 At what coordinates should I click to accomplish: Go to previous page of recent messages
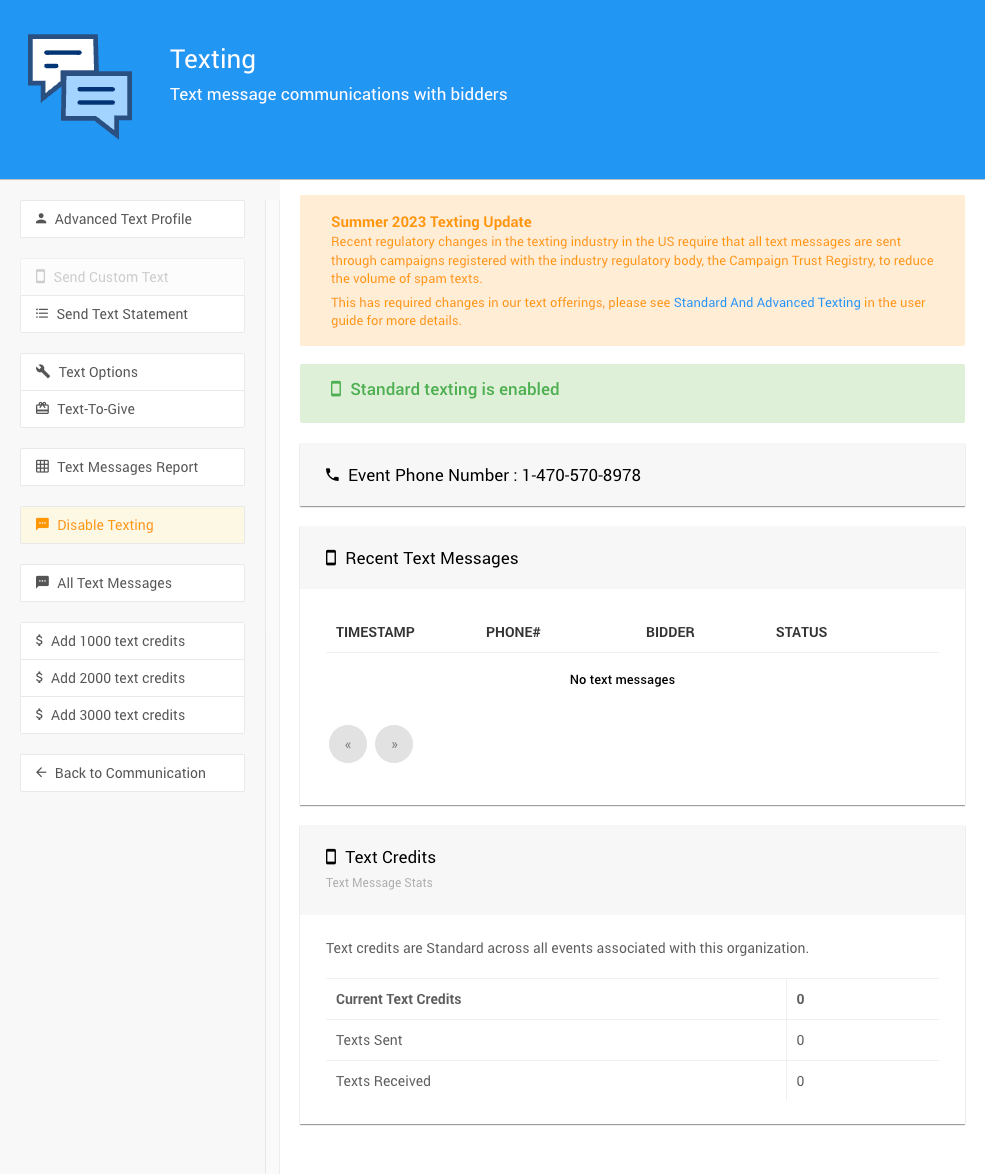[348, 744]
